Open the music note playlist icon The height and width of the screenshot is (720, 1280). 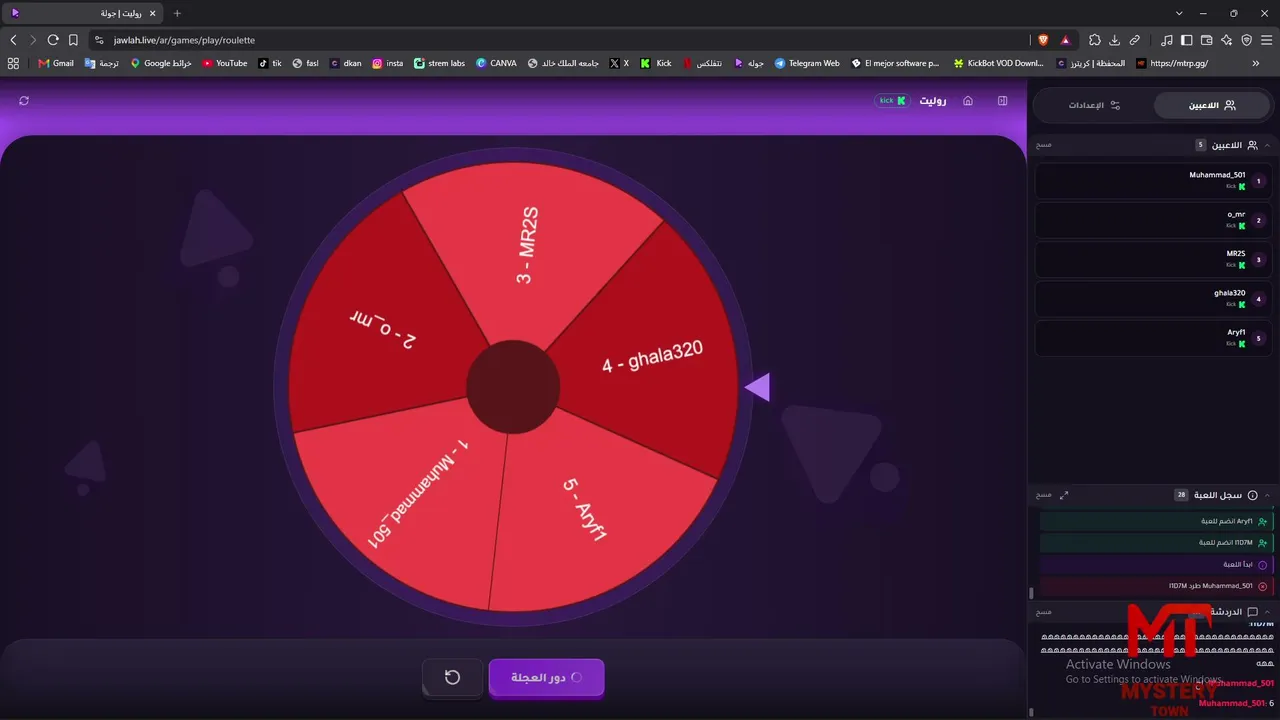coord(1167,40)
